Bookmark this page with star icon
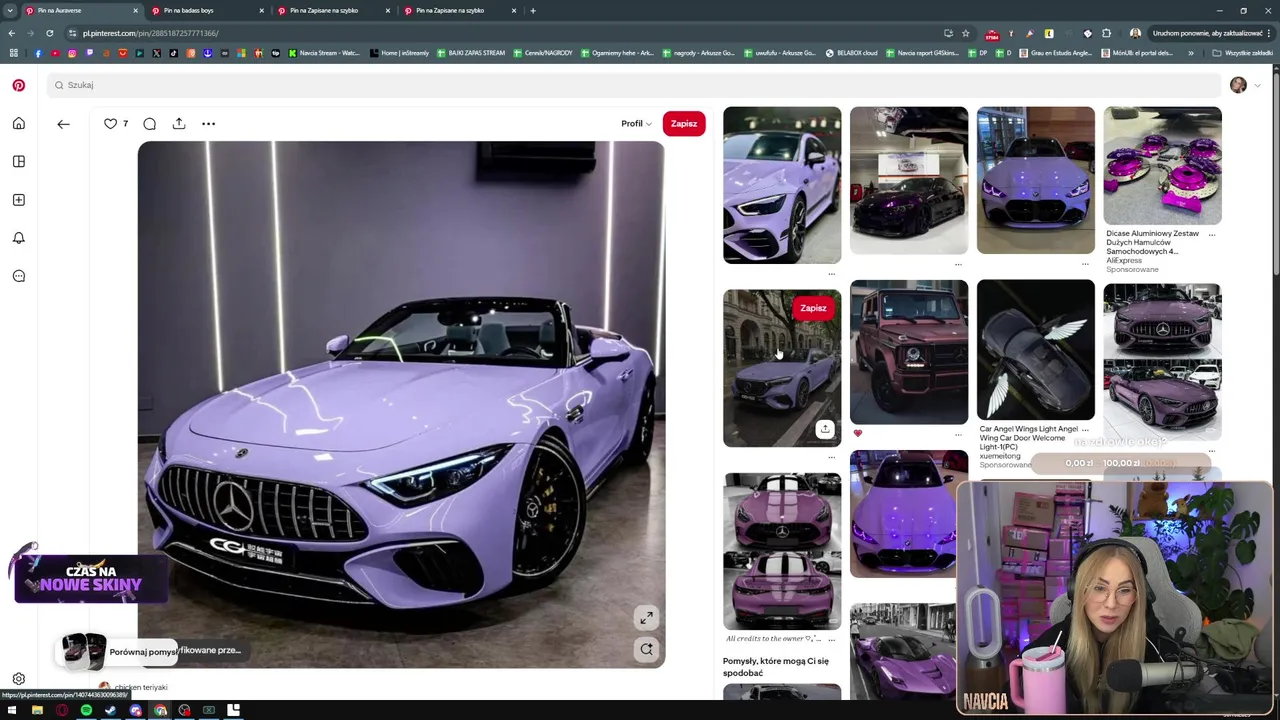This screenshot has width=1280, height=720. point(965,33)
